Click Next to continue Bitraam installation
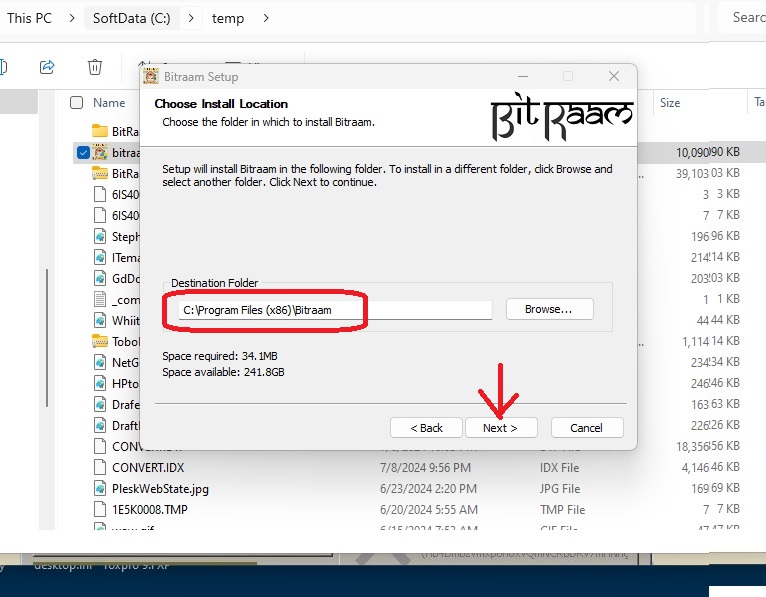The image size is (766, 597). (x=501, y=428)
